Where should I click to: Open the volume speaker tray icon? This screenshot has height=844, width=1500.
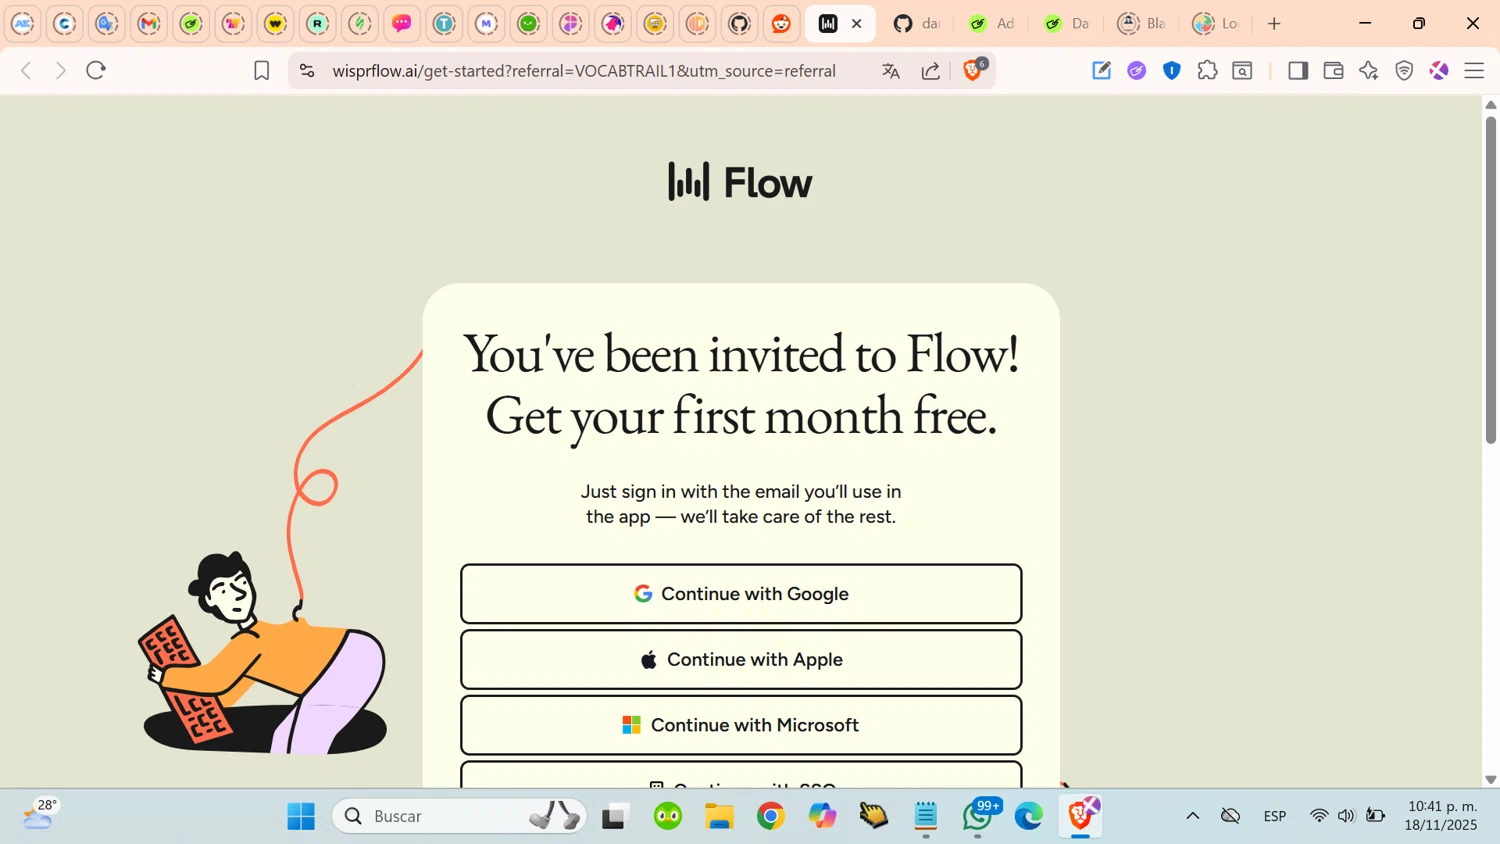pyautogui.click(x=1346, y=816)
